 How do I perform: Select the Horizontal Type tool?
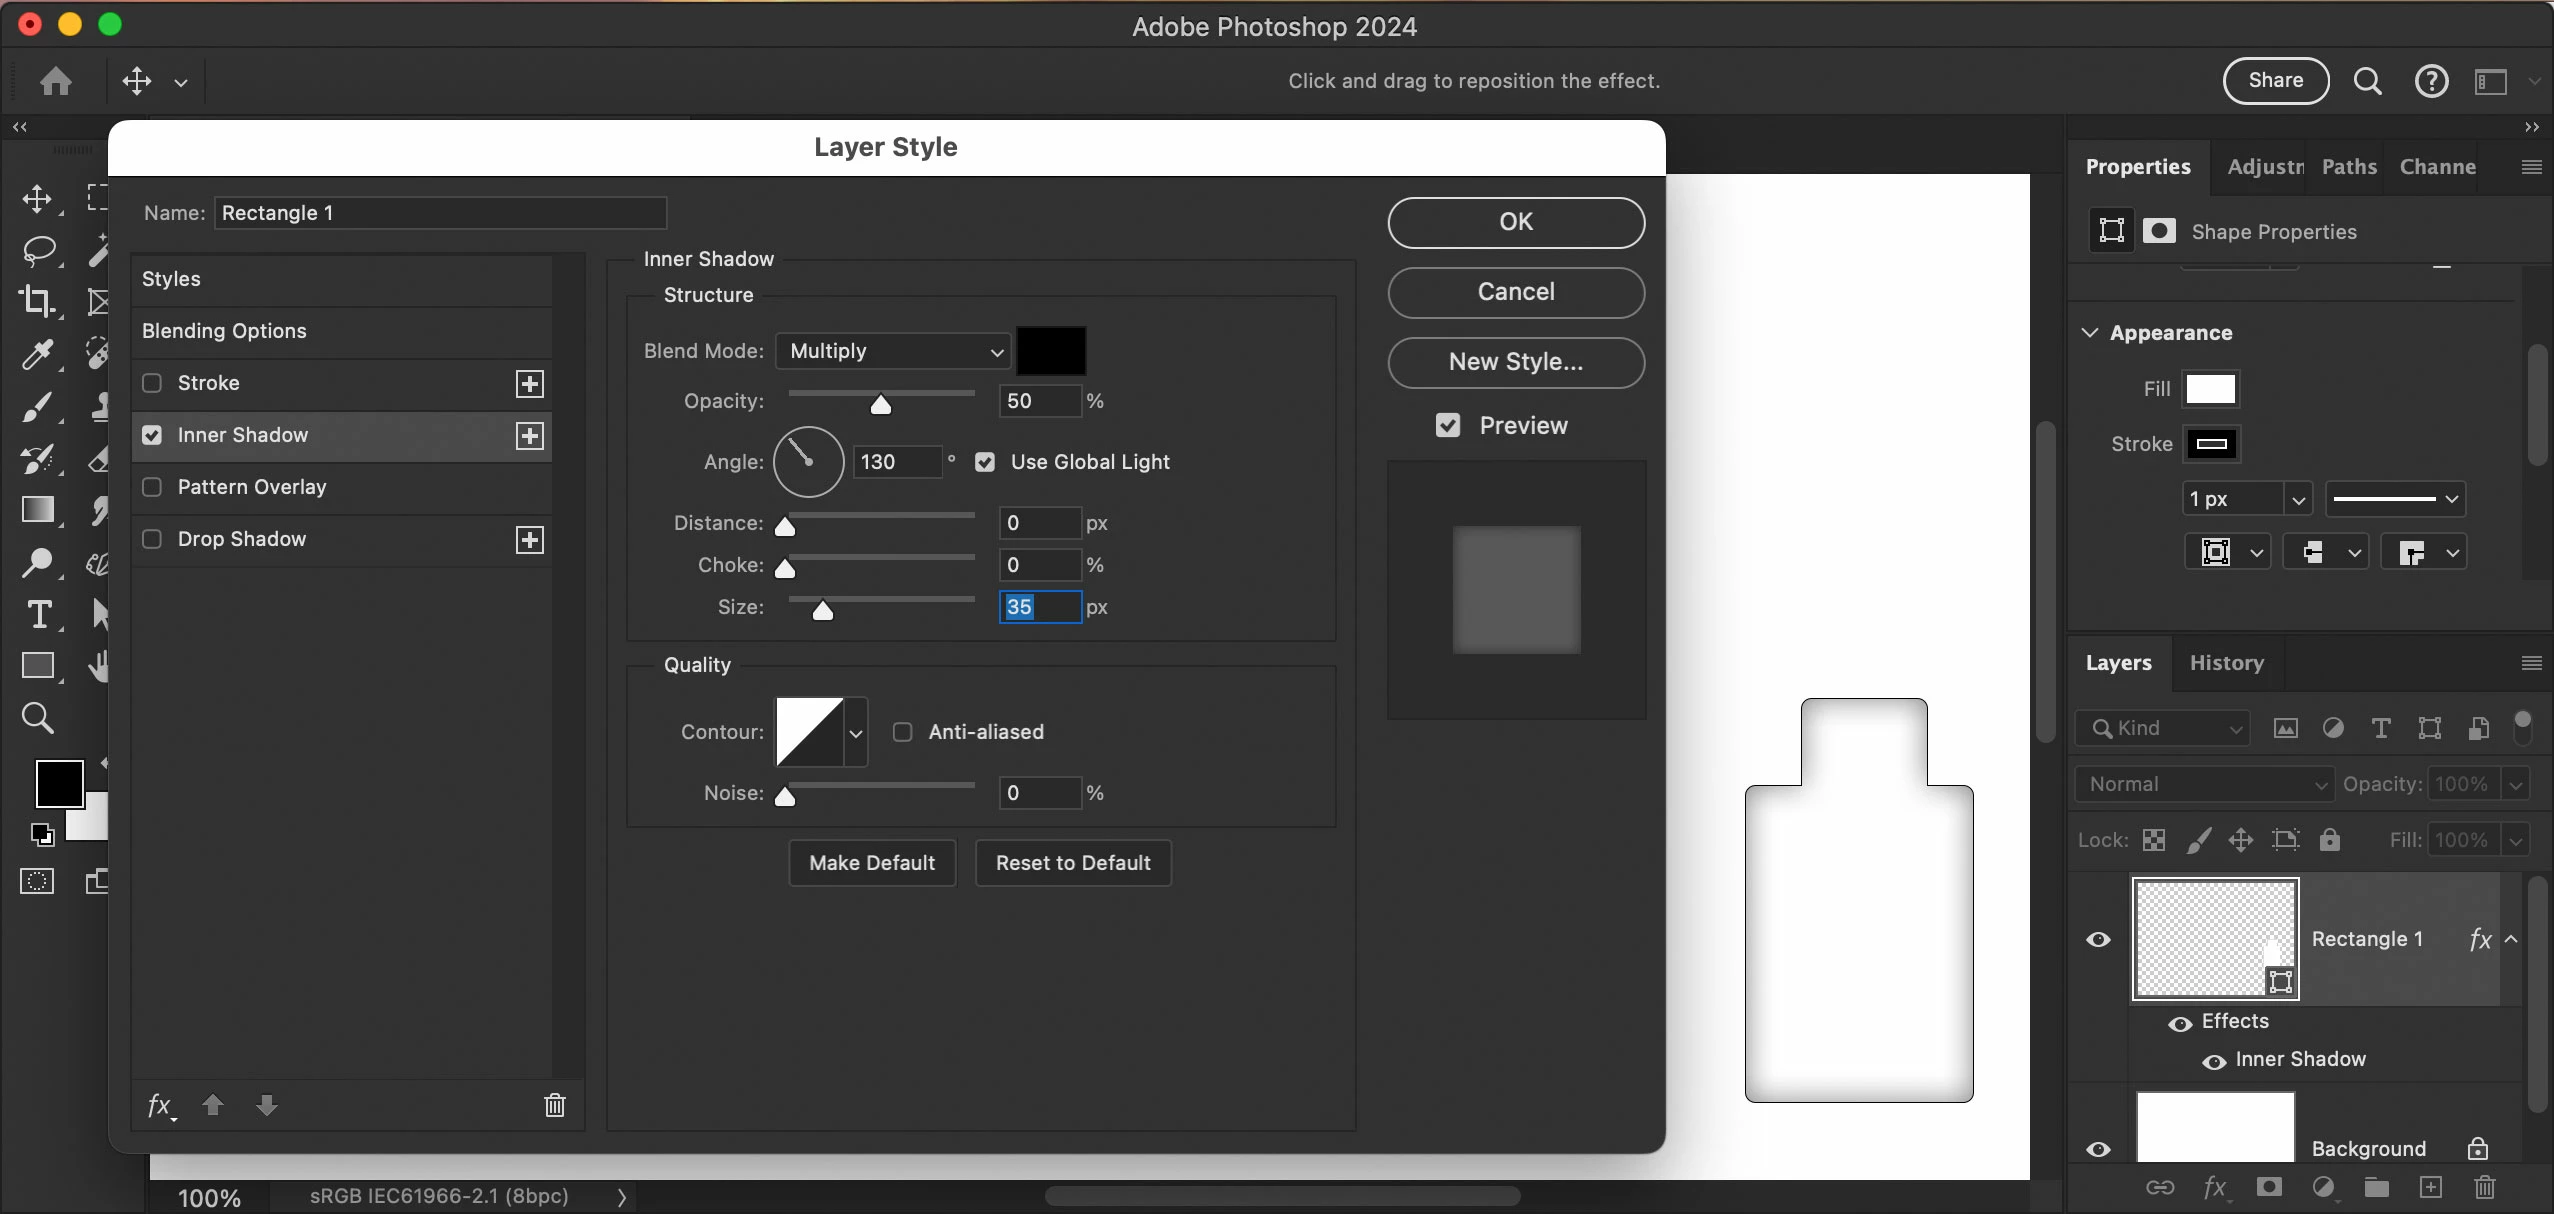click(38, 614)
